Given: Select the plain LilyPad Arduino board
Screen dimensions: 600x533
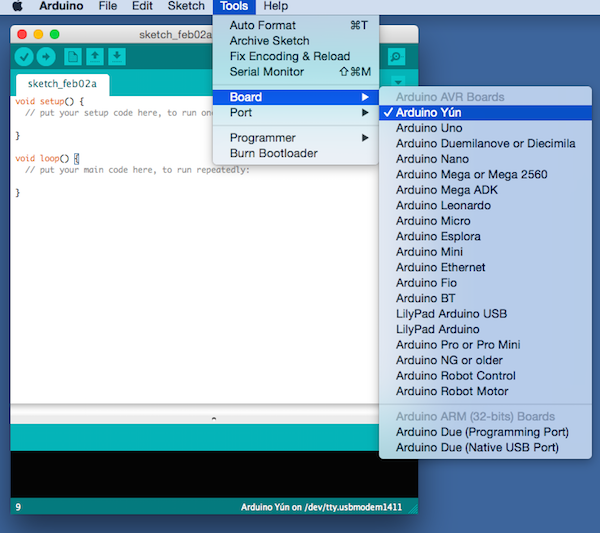Looking at the screenshot, I should point(485,329).
